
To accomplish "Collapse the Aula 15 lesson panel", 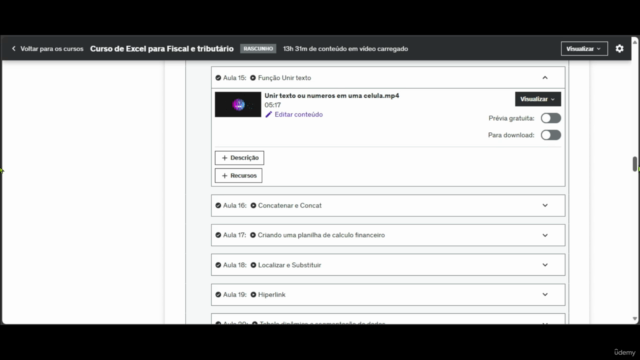I will [x=545, y=78].
